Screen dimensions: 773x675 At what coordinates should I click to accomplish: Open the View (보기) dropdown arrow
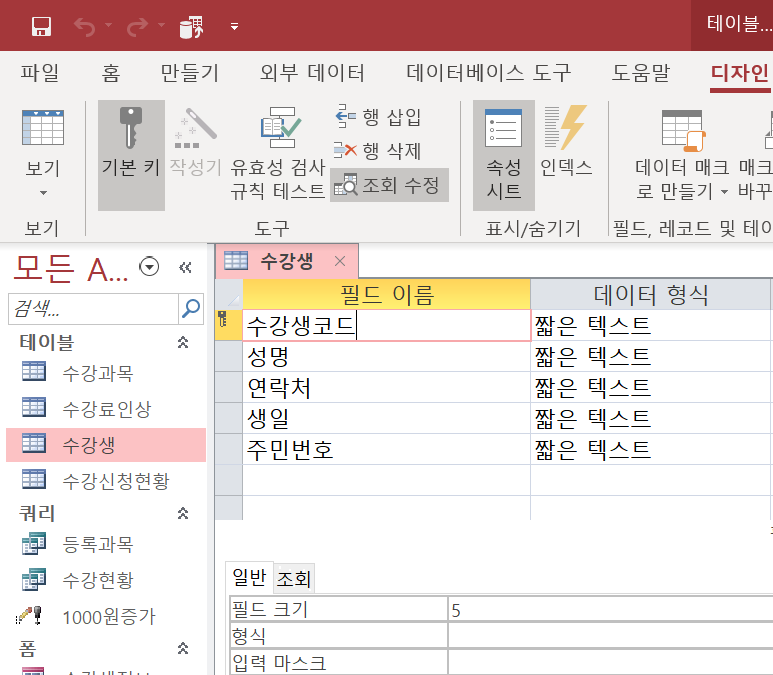tap(43, 193)
